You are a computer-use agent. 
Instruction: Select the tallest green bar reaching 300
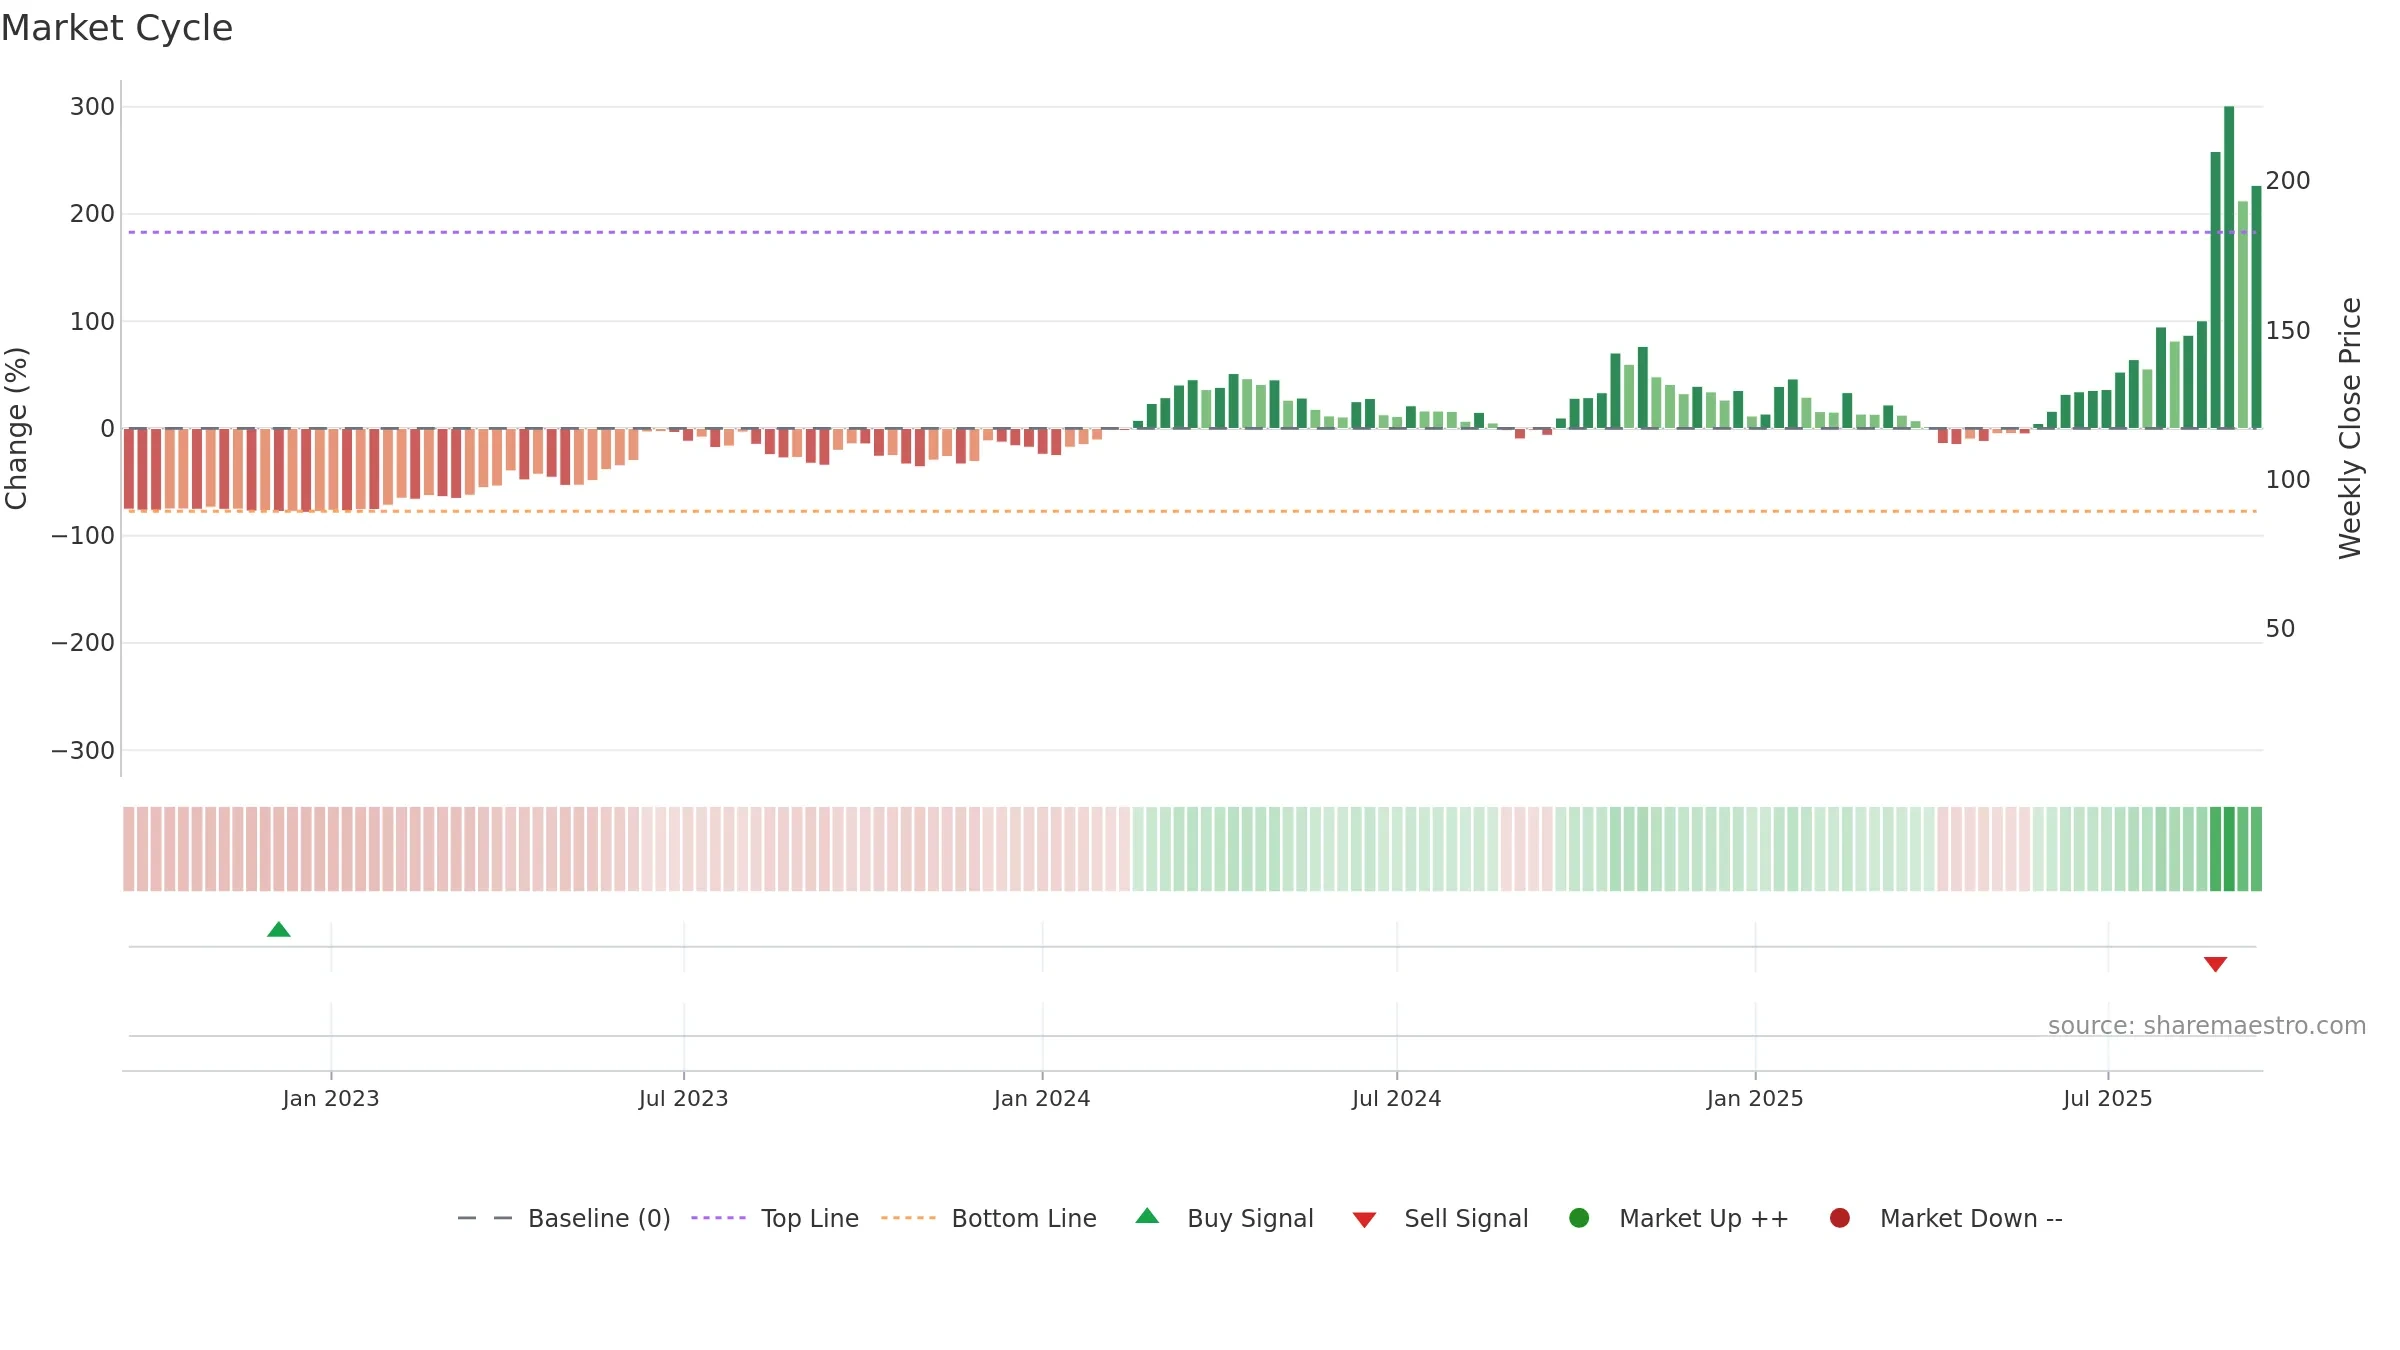(x=2229, y=267)
